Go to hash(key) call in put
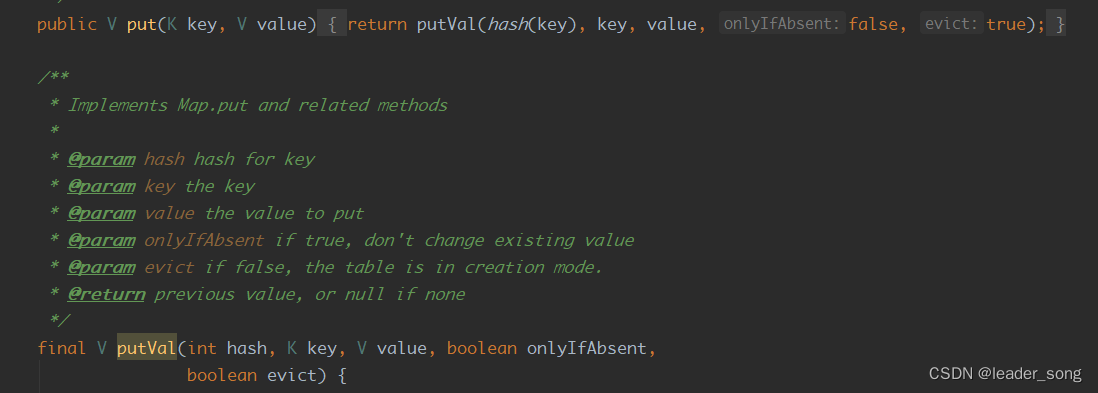 pos(531,25)
